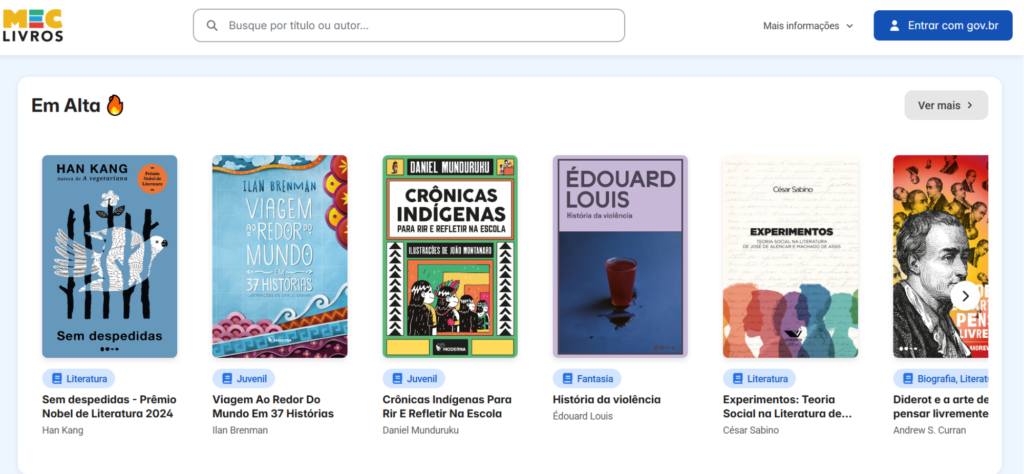
Task: Click the user icon on gov.br button
Action: point(894,26)
